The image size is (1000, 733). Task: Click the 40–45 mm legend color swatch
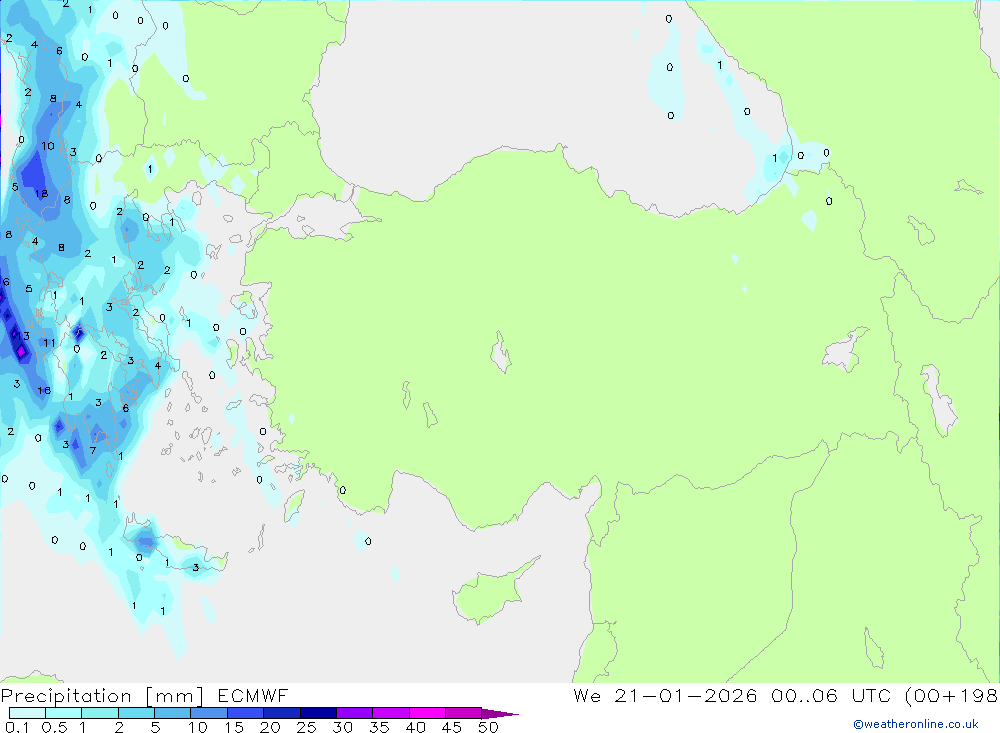427,713
